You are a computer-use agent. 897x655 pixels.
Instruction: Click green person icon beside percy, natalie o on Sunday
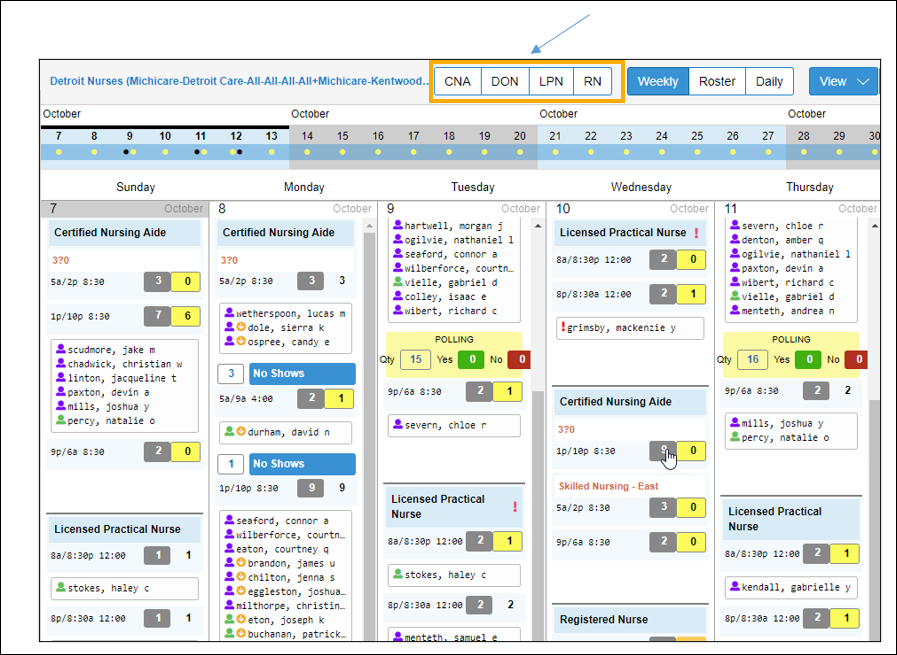[61, 420]
